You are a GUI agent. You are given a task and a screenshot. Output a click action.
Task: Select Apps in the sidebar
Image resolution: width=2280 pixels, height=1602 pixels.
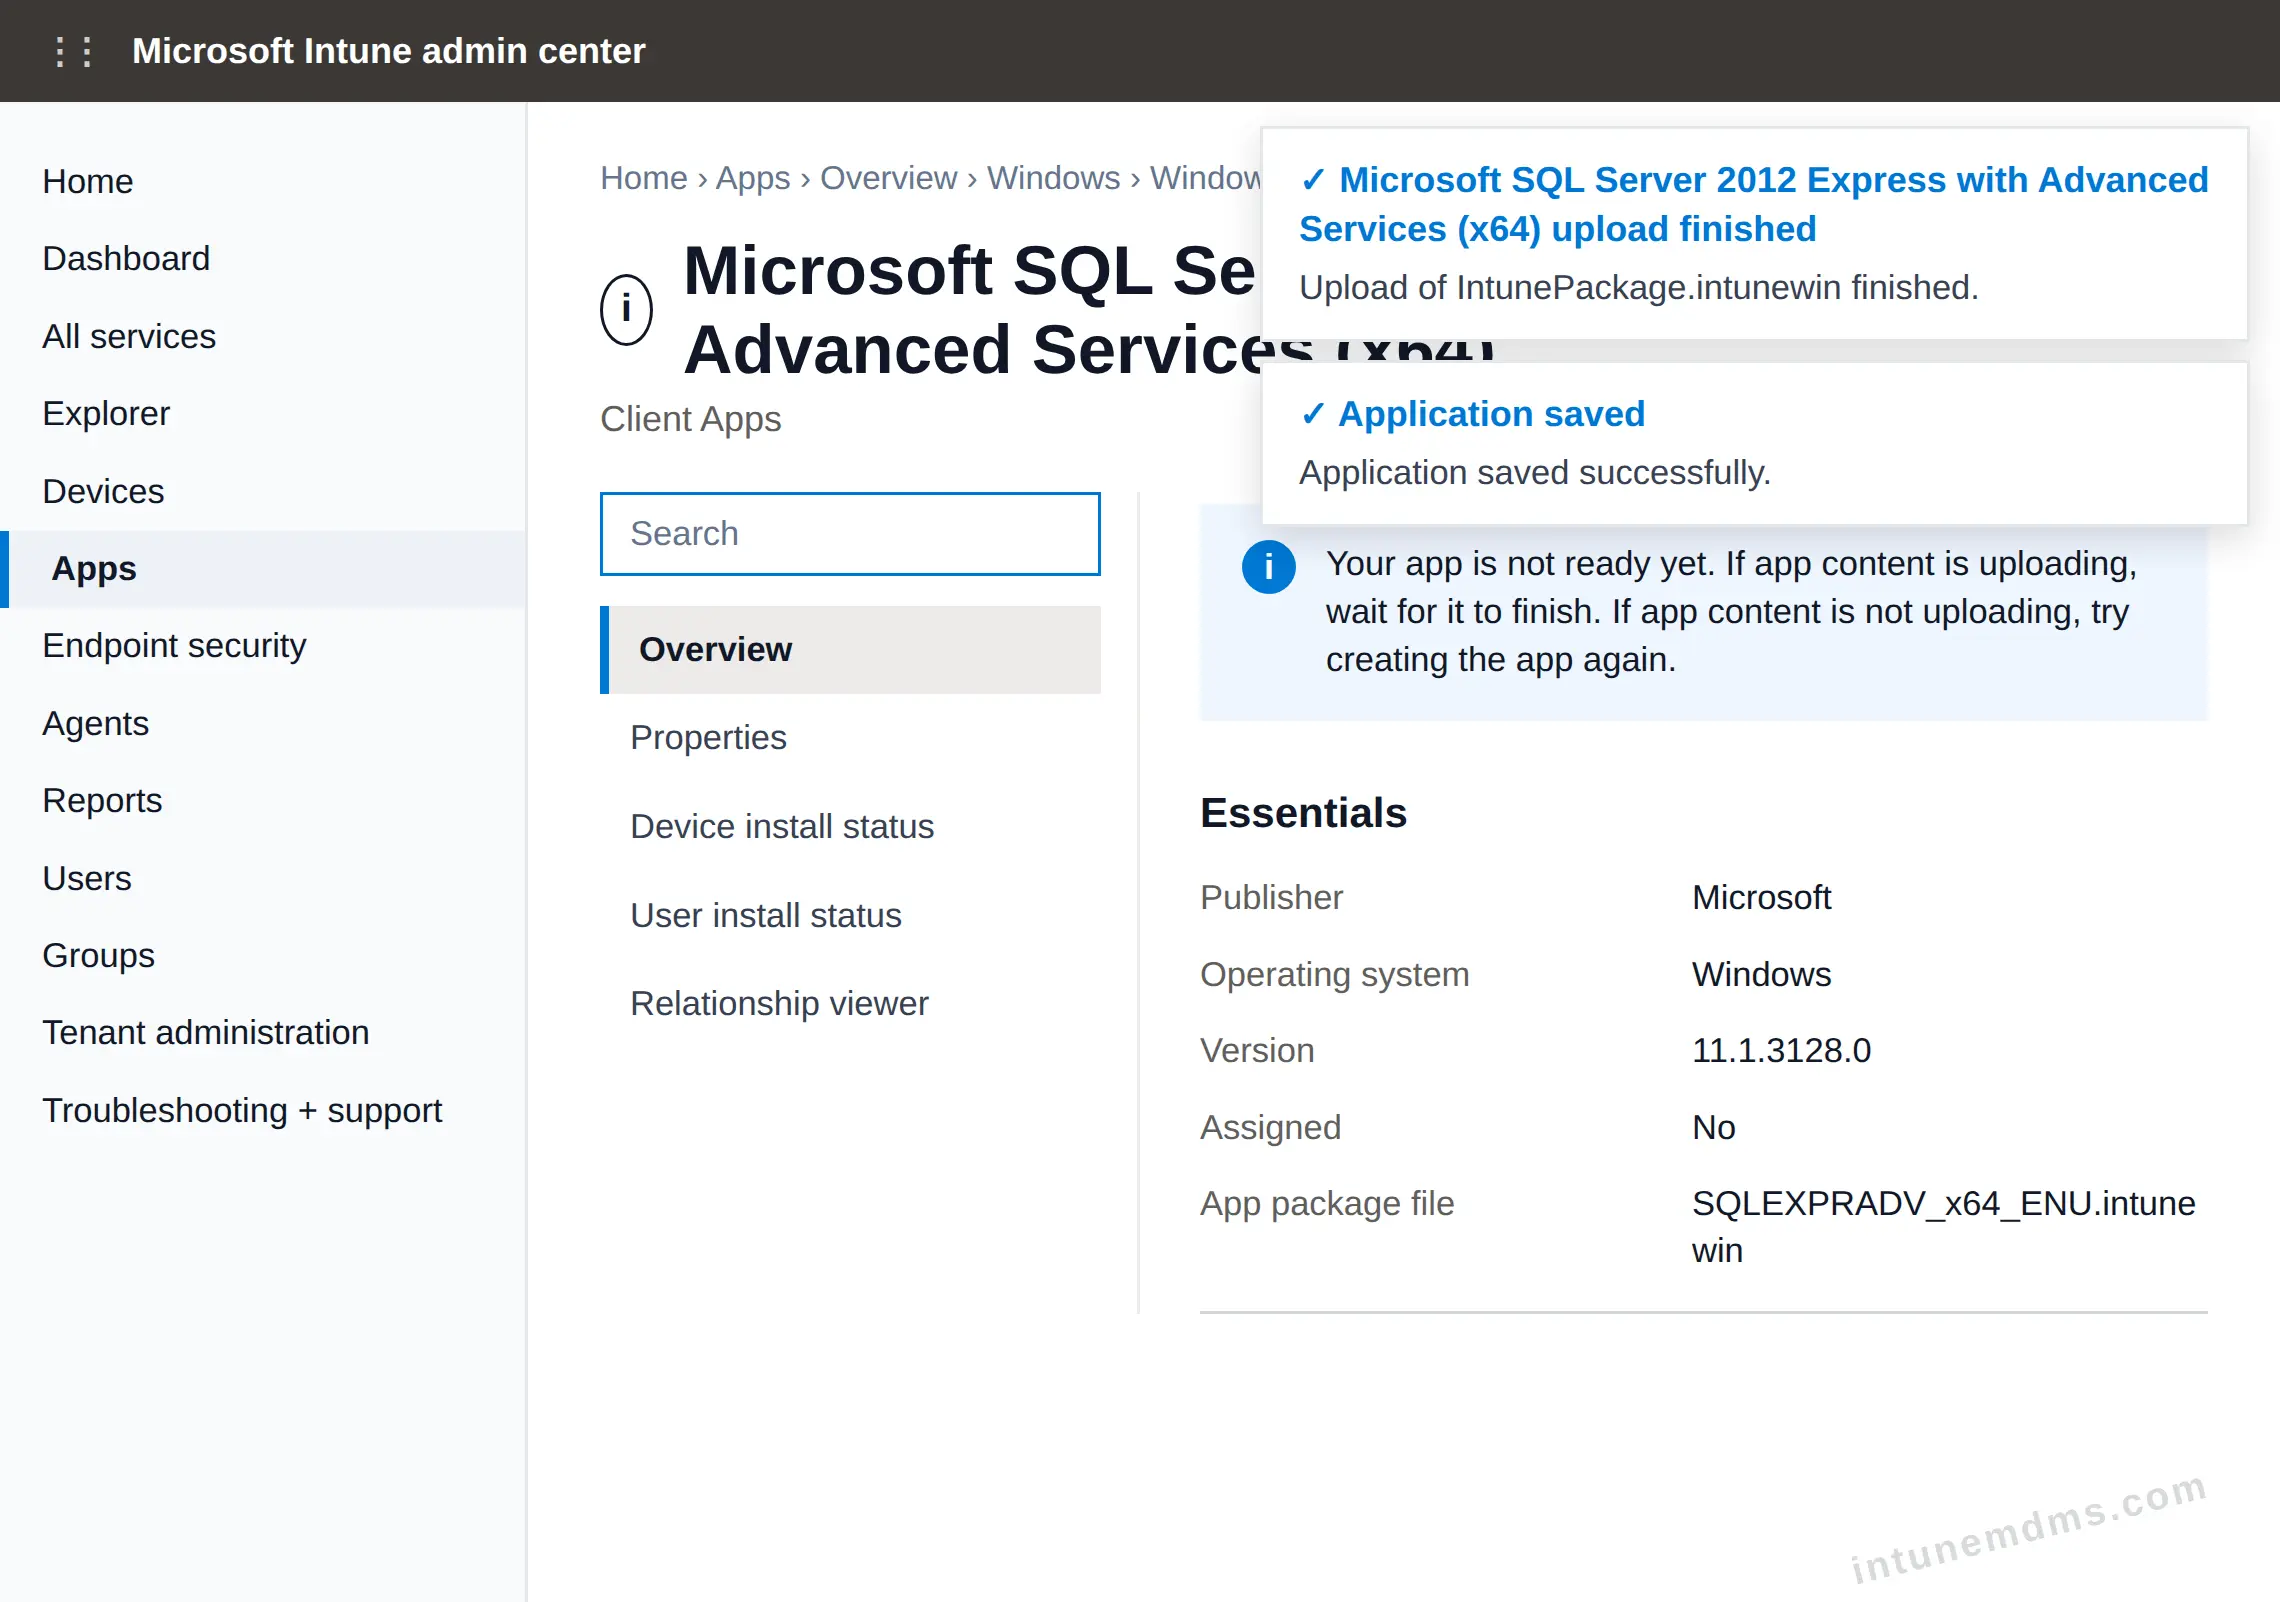(x=263, y=569)
